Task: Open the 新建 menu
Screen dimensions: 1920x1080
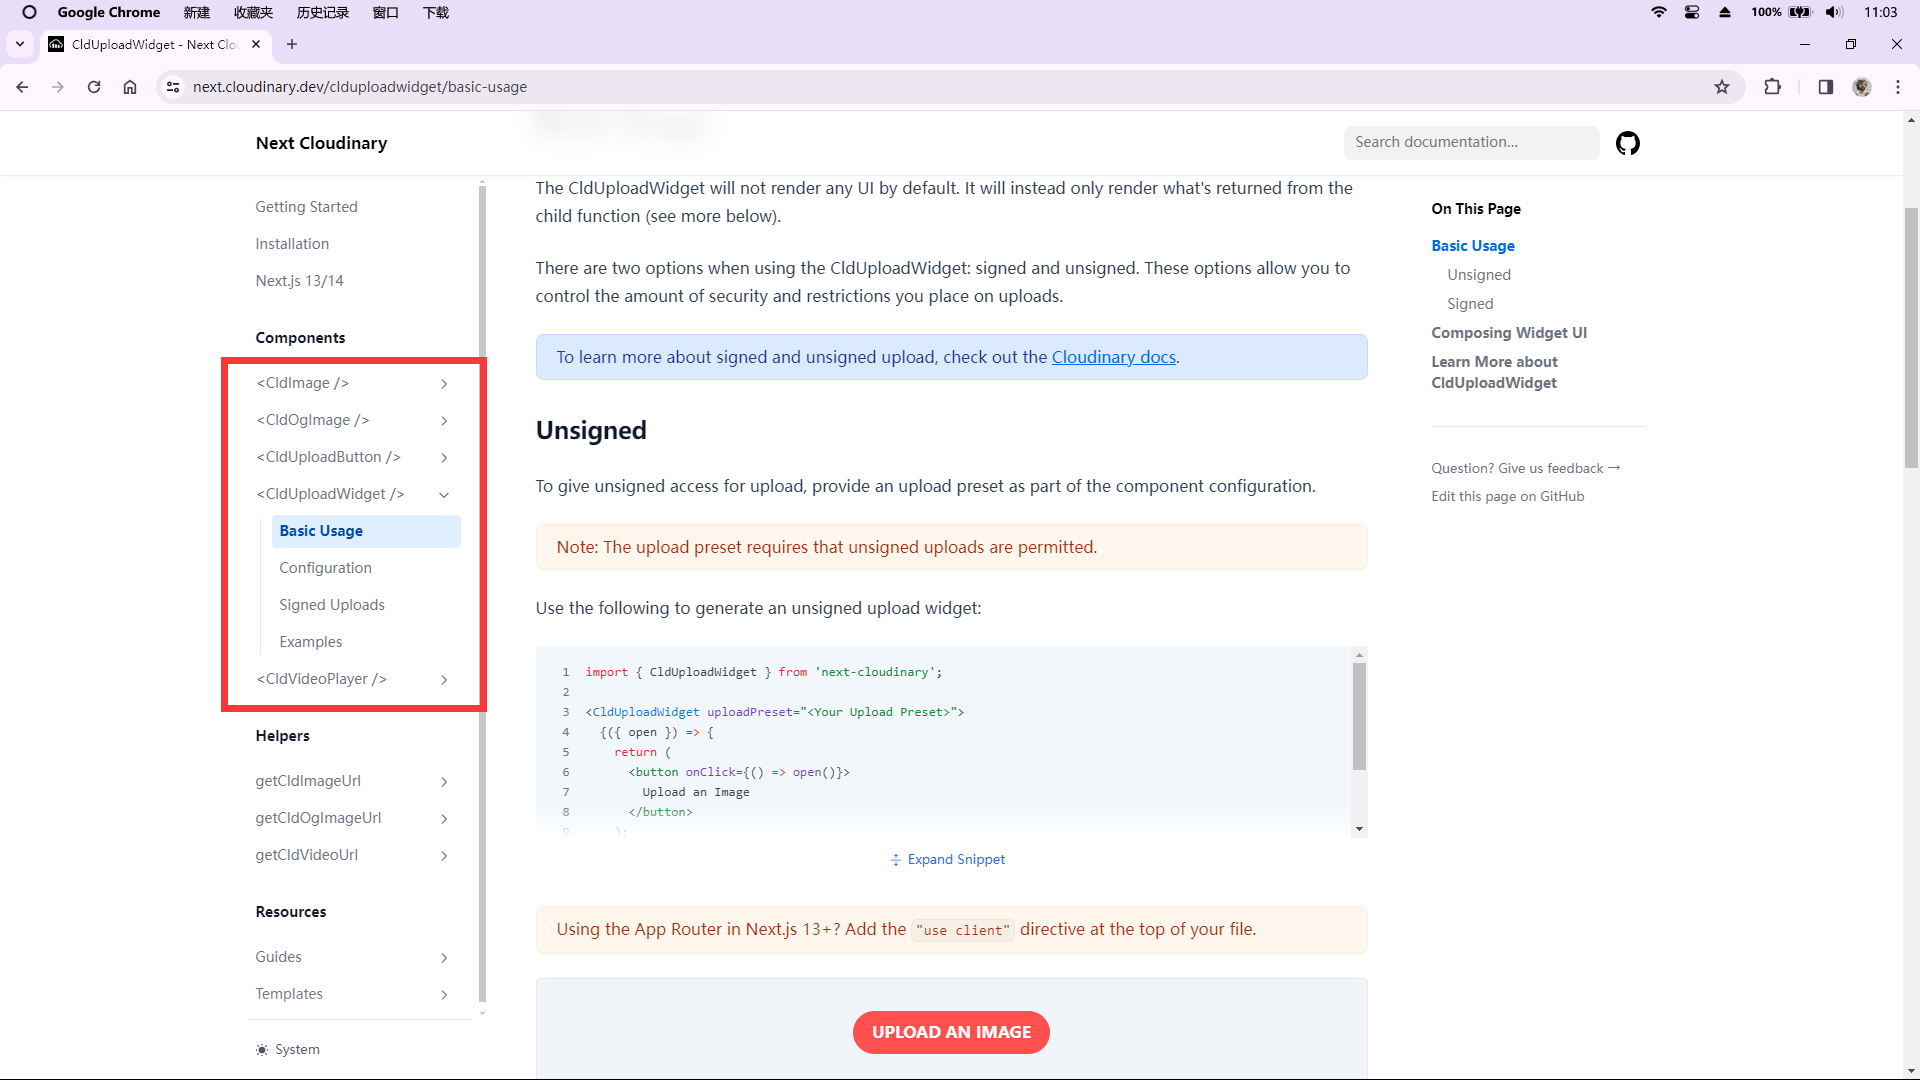Action: coord(197,12)
